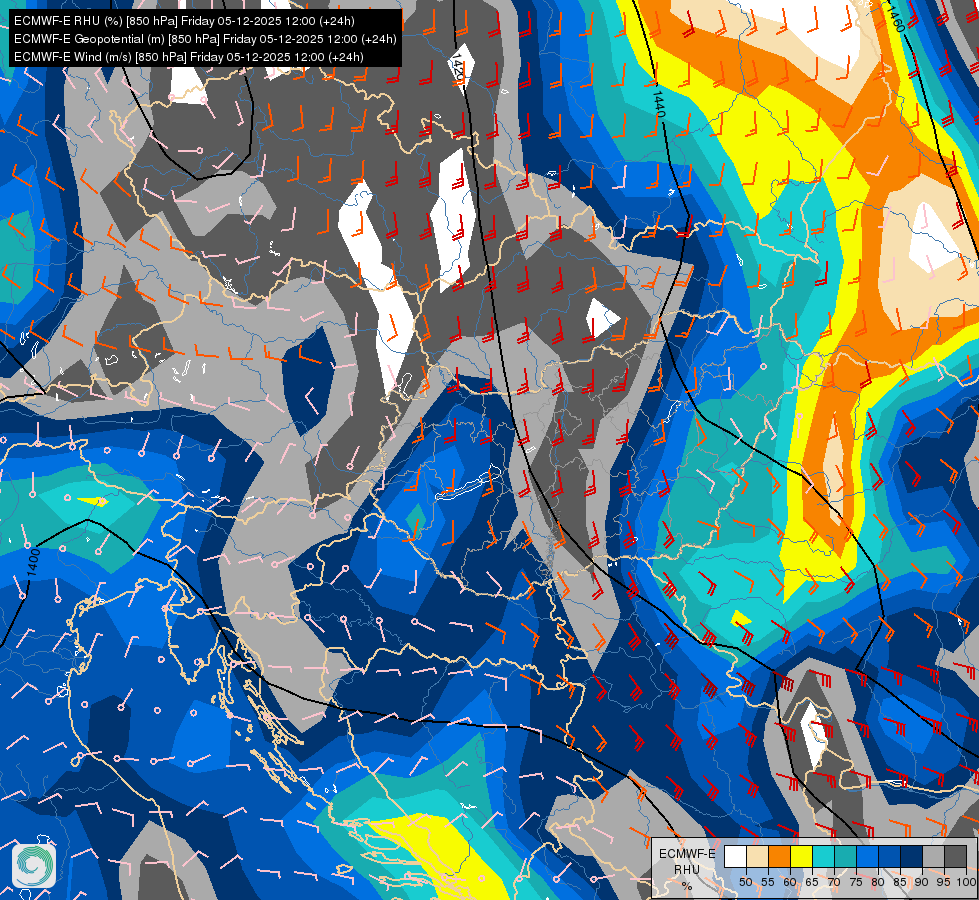Click the legend value 50
This screenshot has height=900, width=979.
tap(745, 882)
